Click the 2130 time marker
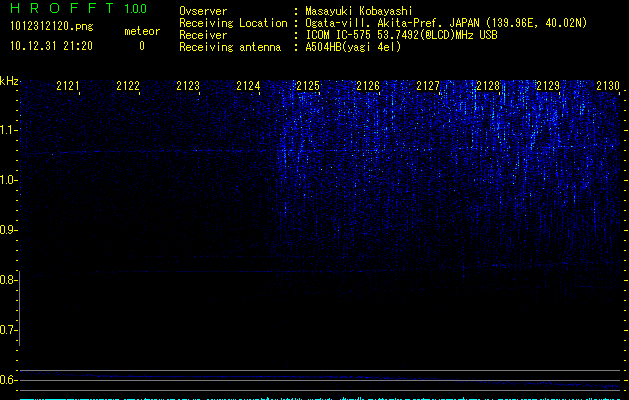Screen dimensions: 629x400 (608, 86)
